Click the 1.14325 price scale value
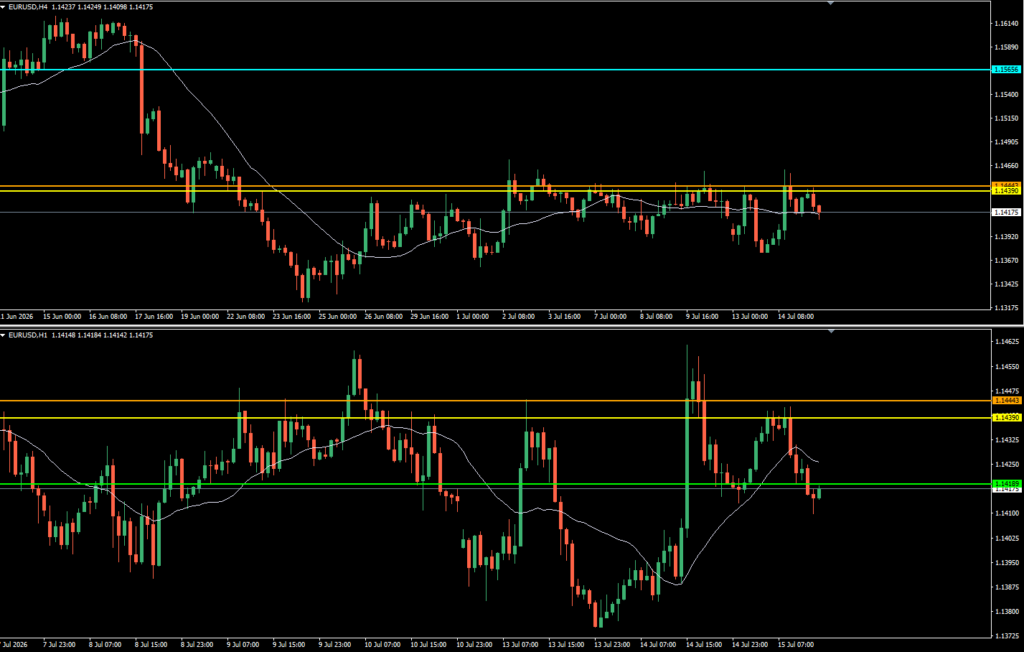 [x=1006, y=440]
